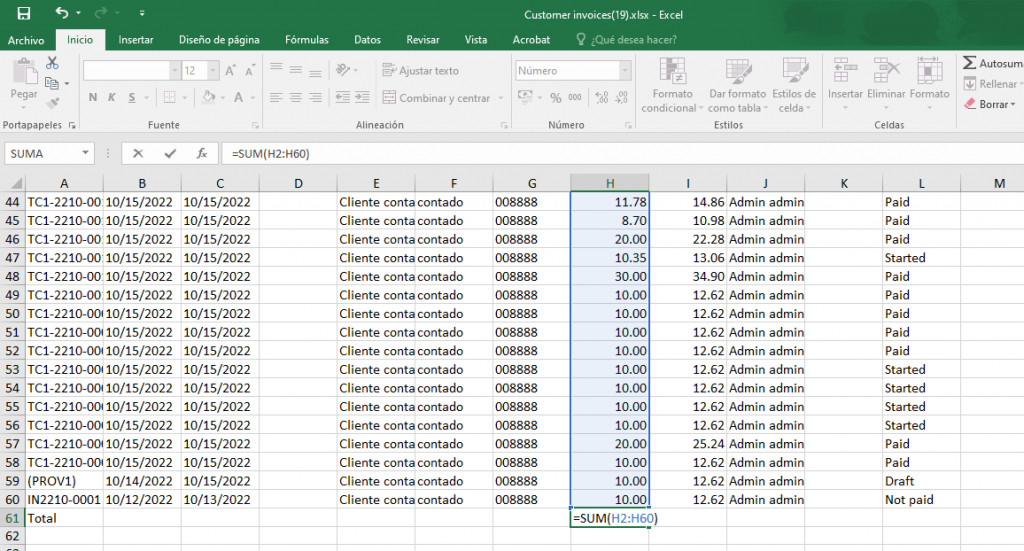The image size is (1024, 551).
Task: Click the Save icon in quick access toolbar
Action: tap(23, 14)
